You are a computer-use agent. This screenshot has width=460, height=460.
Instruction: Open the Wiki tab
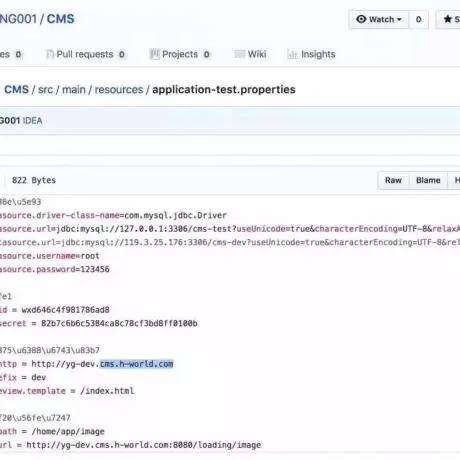(x=251, y=54)
